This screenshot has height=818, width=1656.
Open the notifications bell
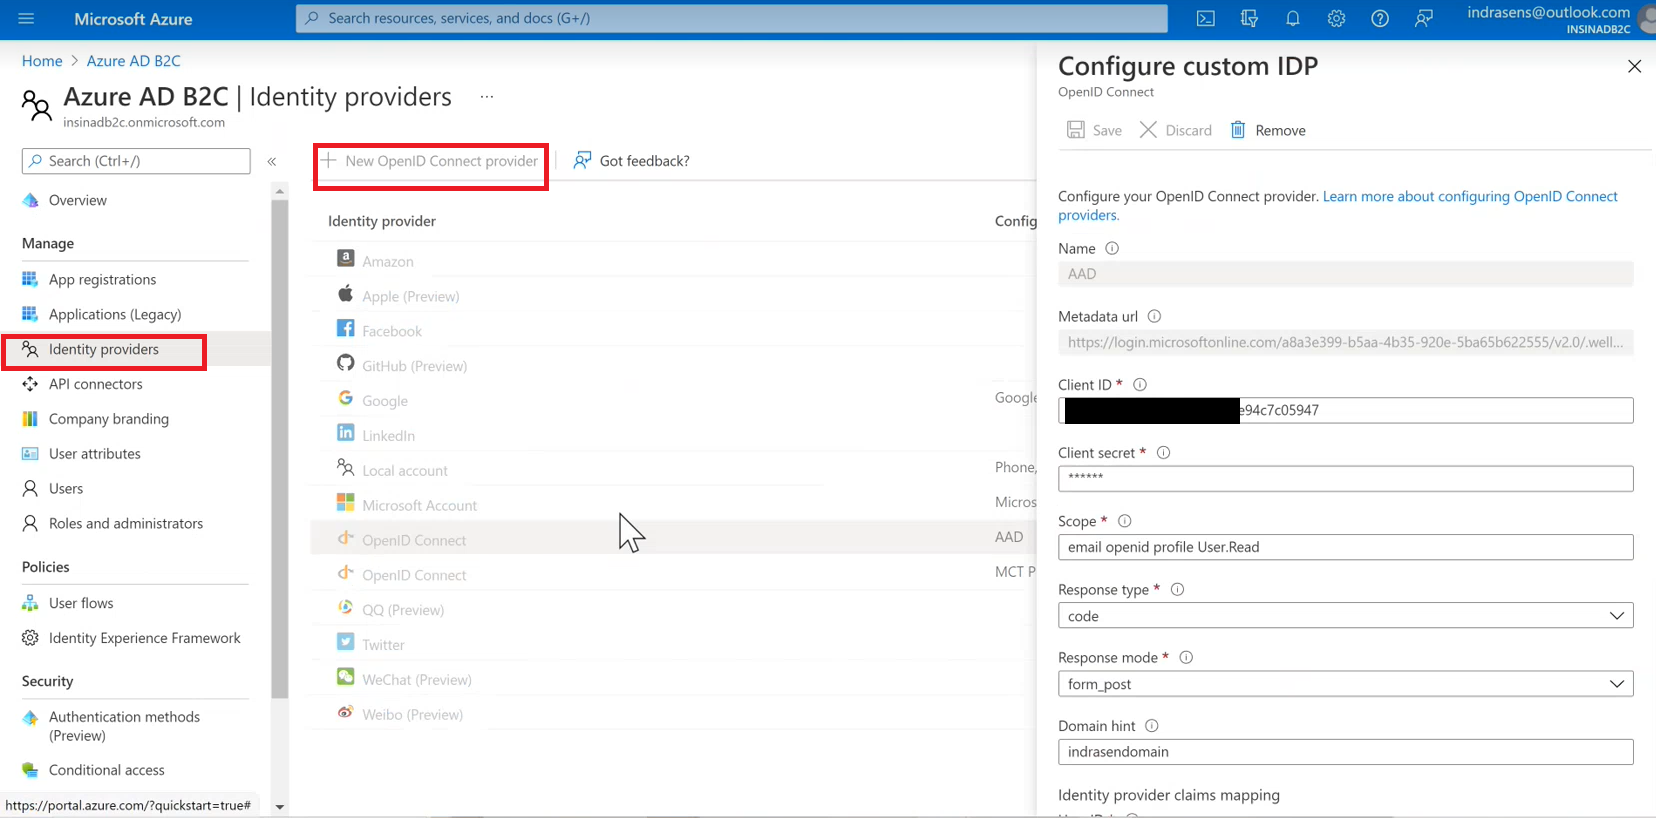tap(1293, 19)
